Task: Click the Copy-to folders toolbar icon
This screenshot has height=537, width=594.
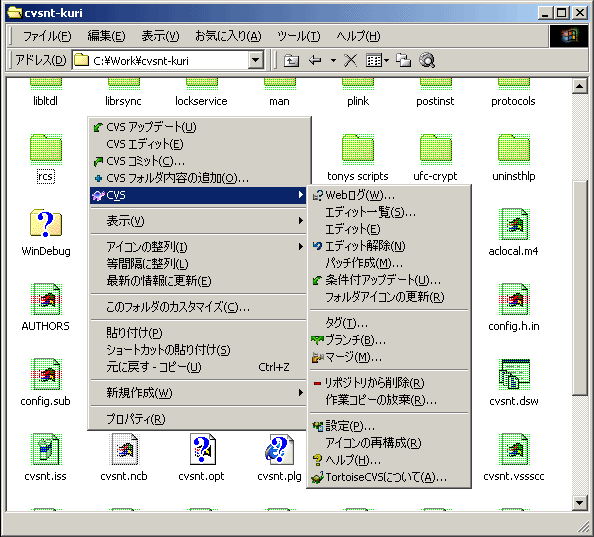Action: pos(403,60)
